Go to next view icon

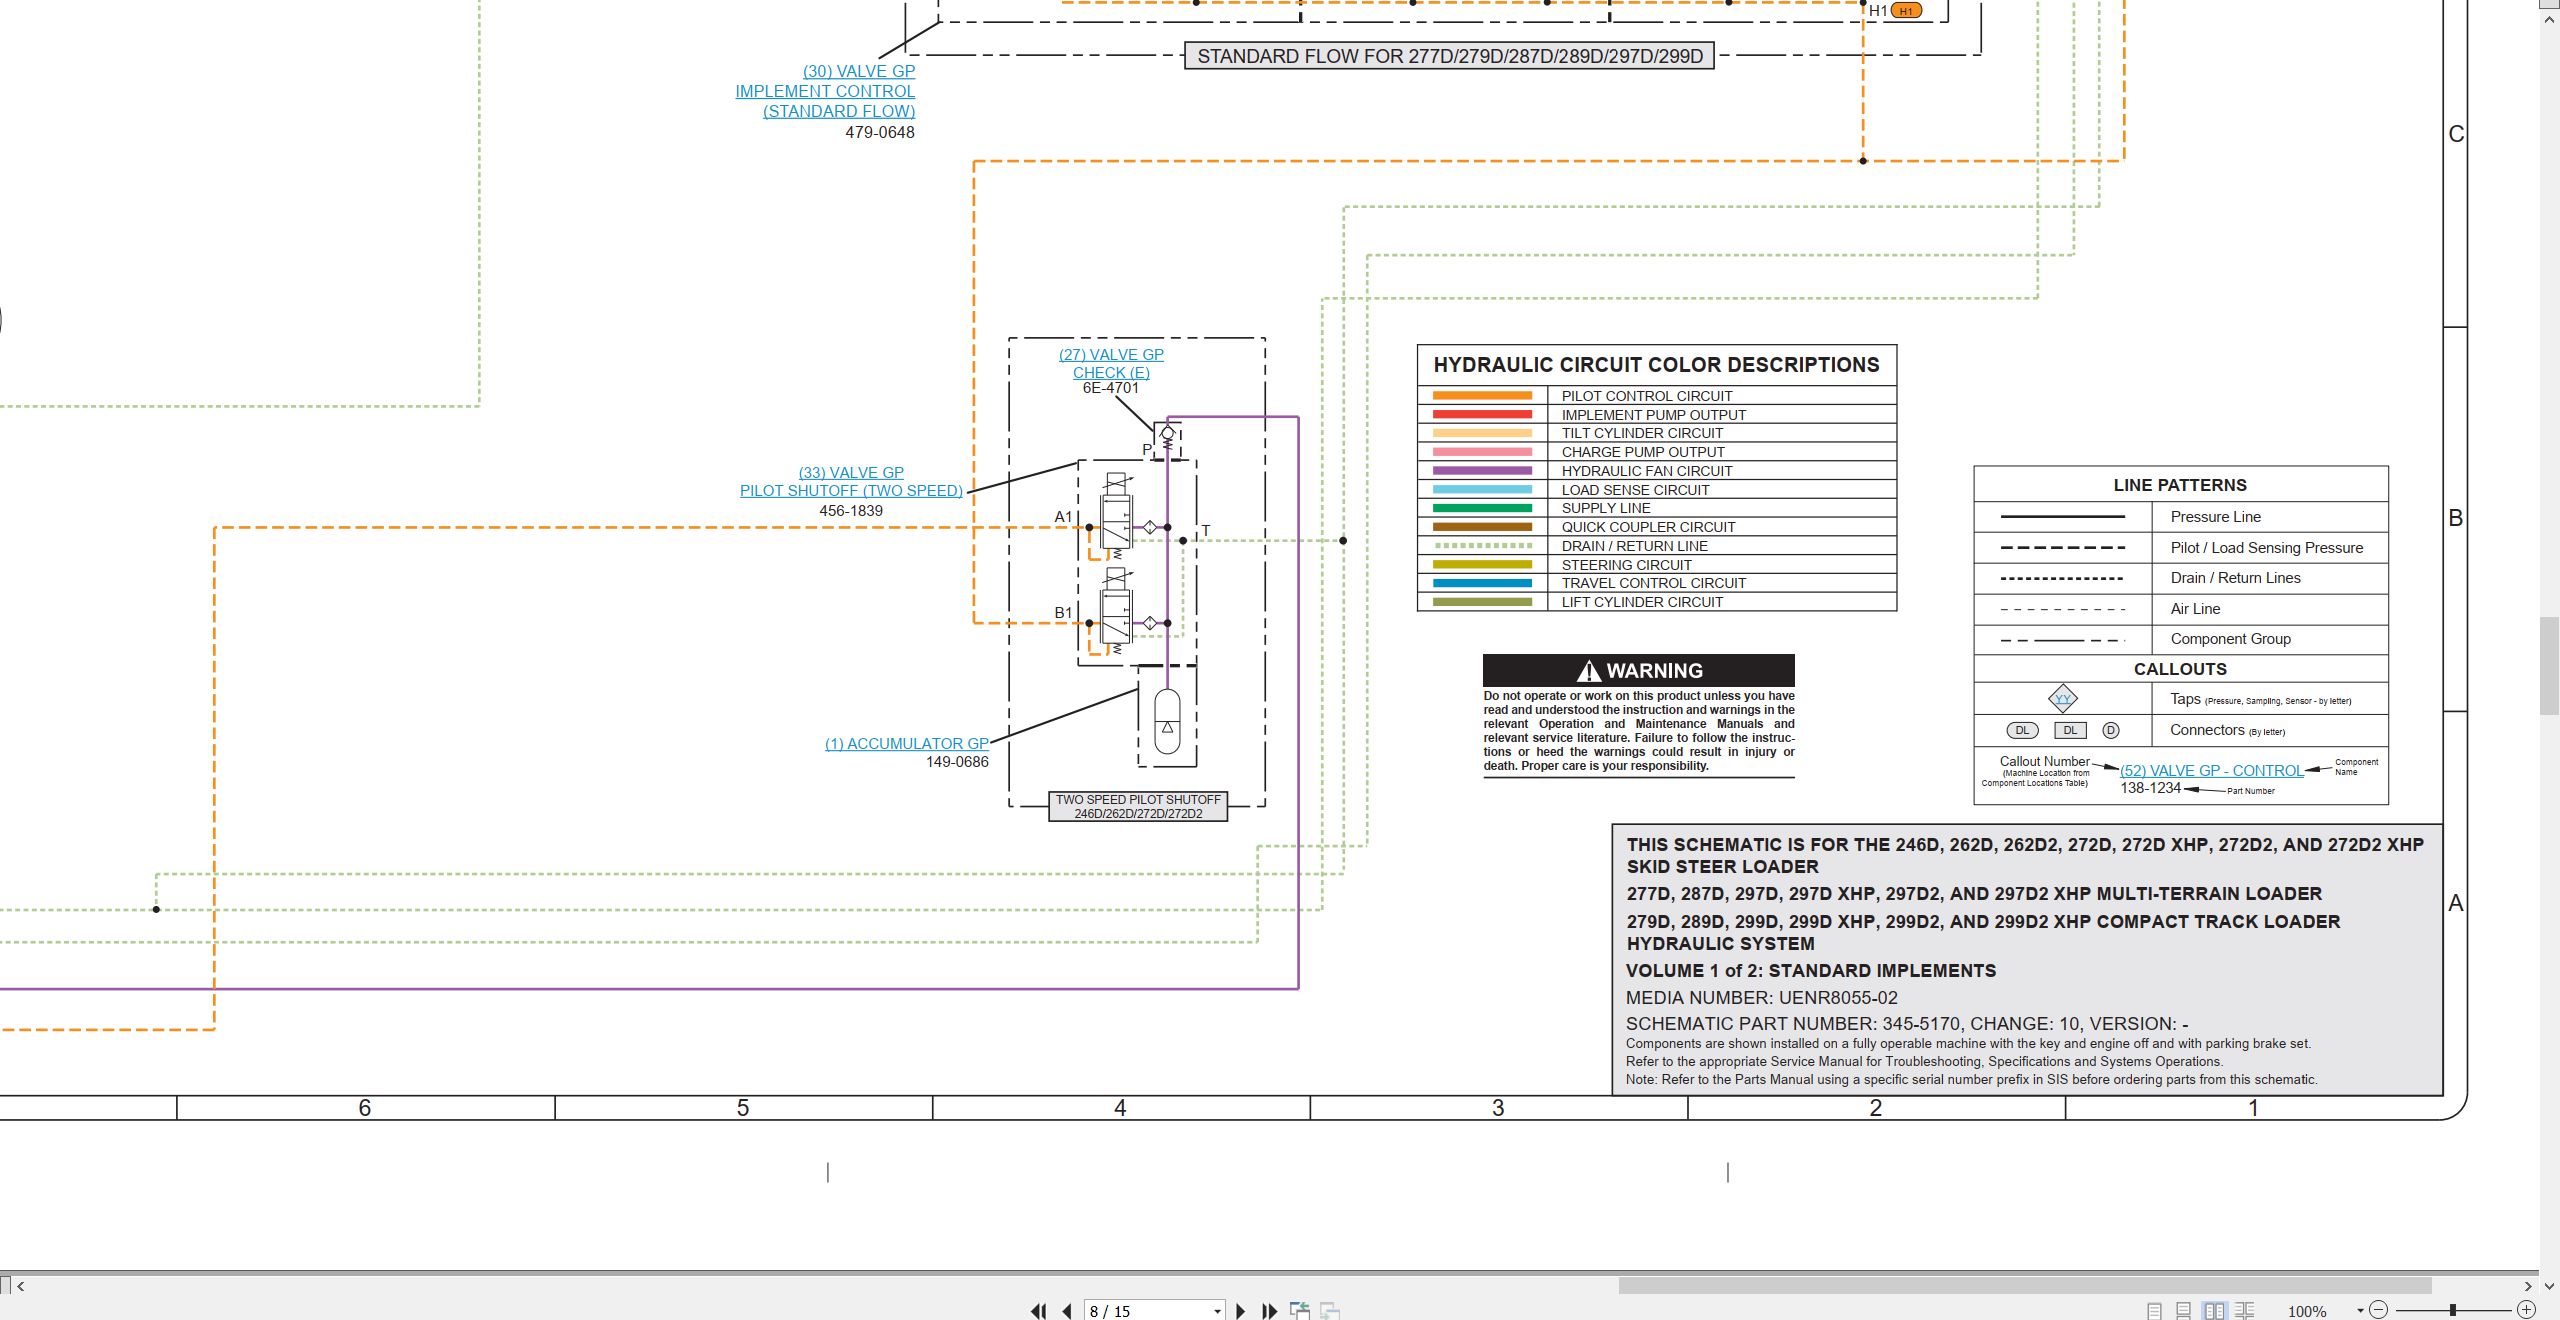point(1330,1310)
